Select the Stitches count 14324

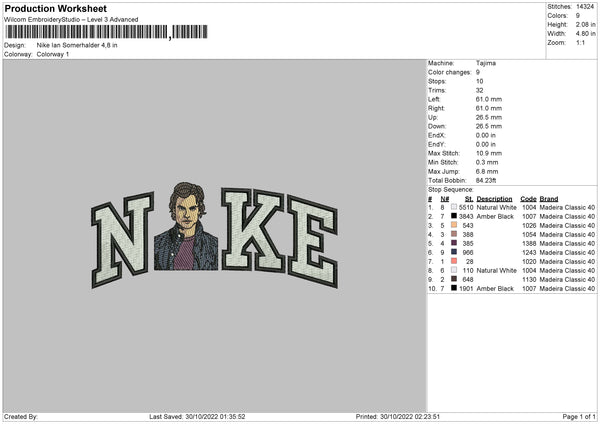[585, 7]
